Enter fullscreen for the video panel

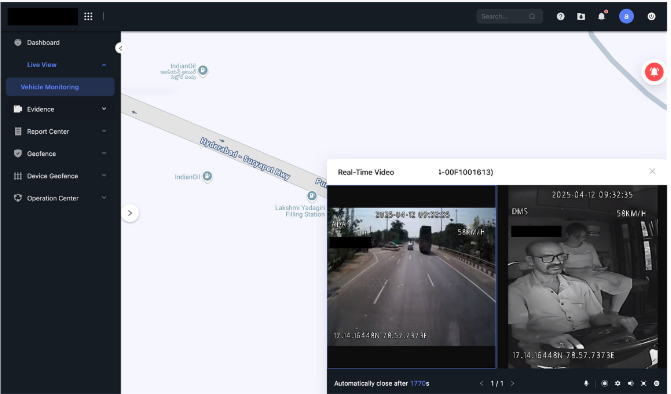point(643,383)
